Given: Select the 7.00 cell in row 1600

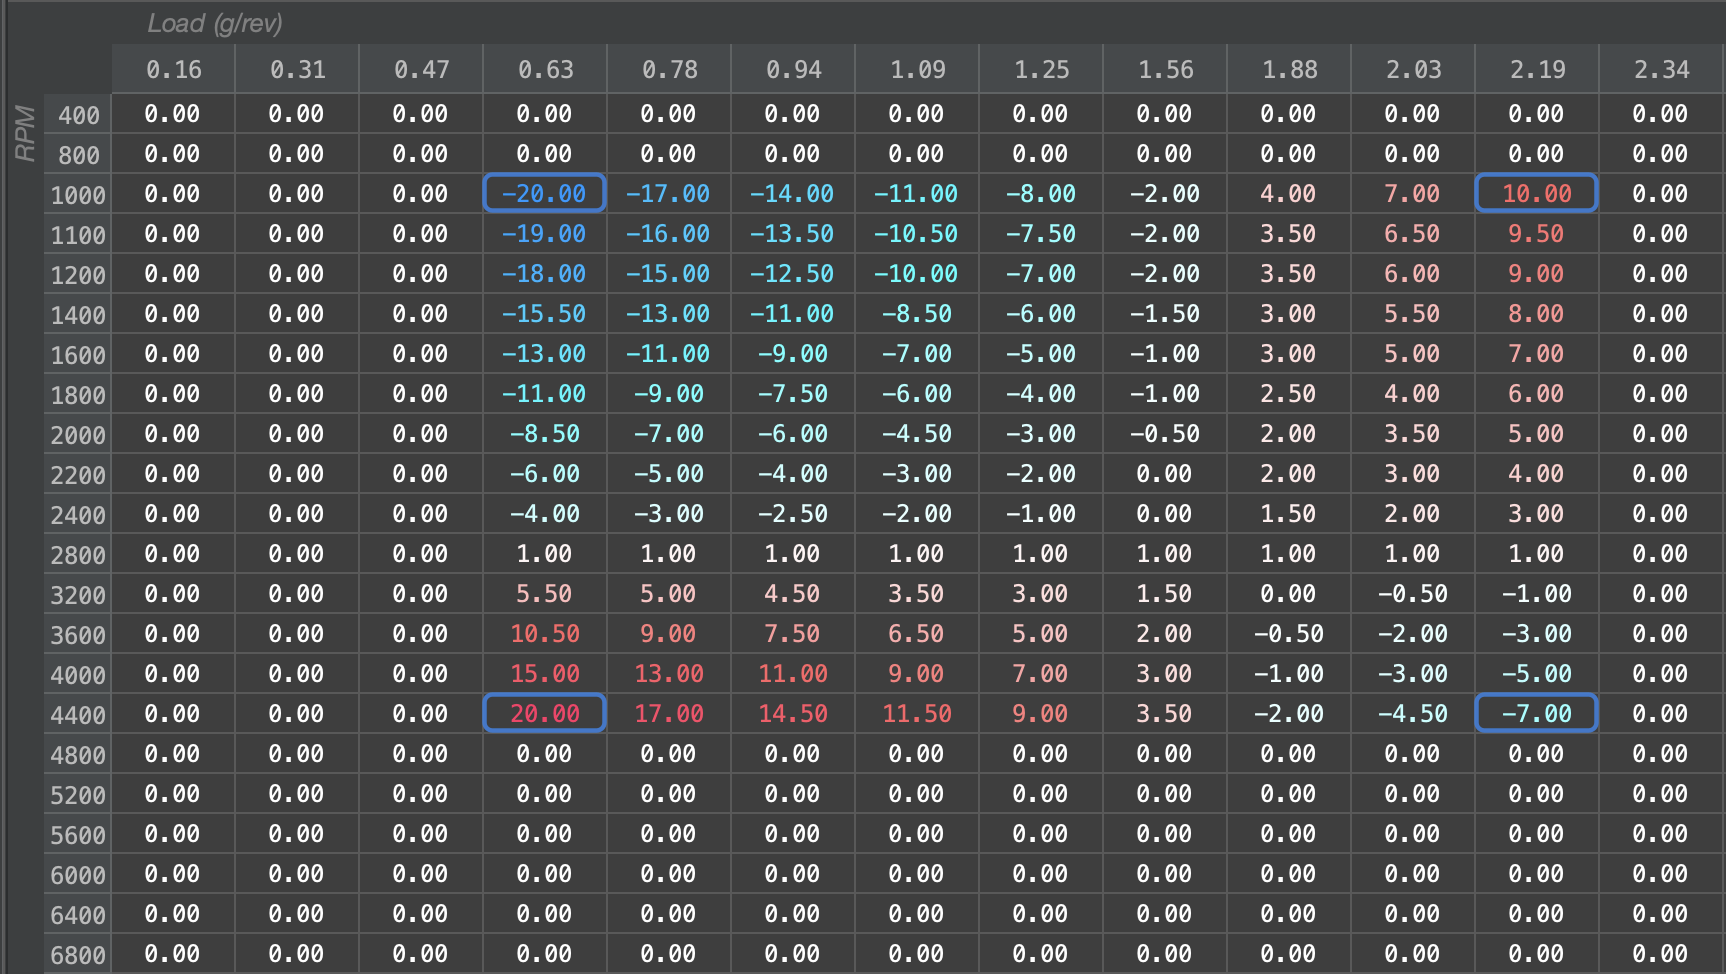Looking at the screenshot, I should 1537,353.
